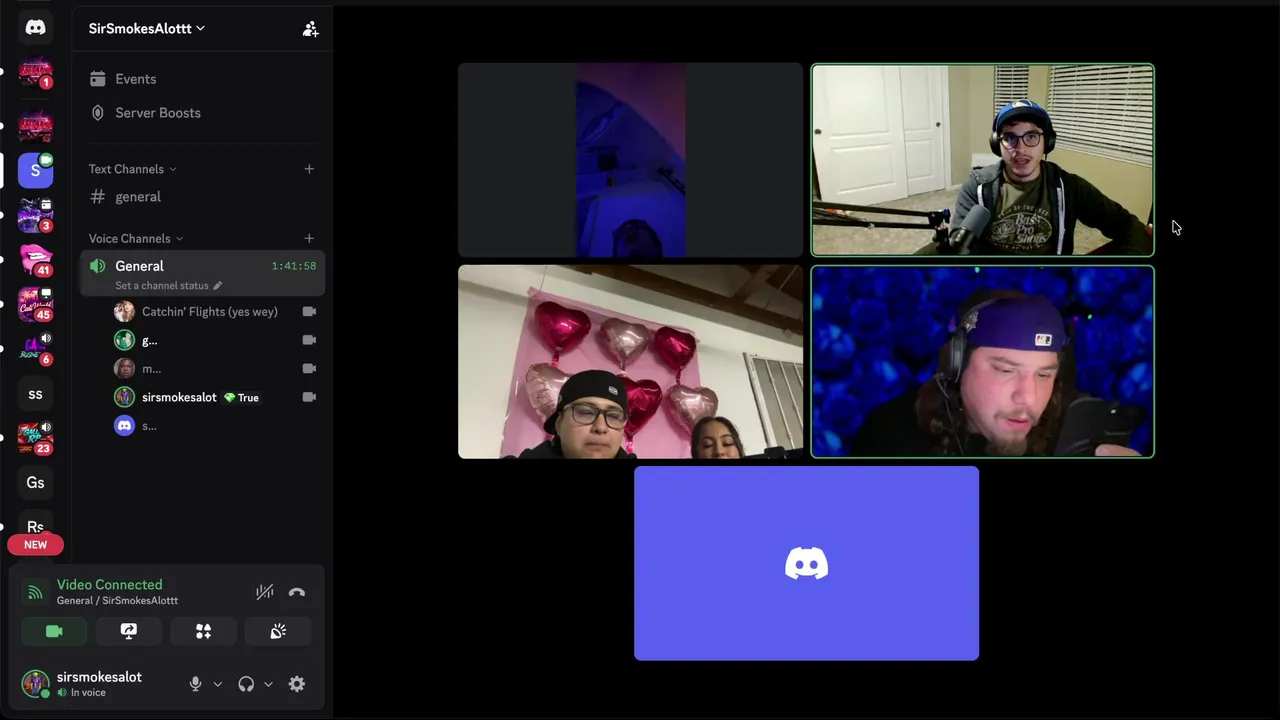Click Video Connected status text
This screenshot has width=1280, height=720.
click(109, 585)
